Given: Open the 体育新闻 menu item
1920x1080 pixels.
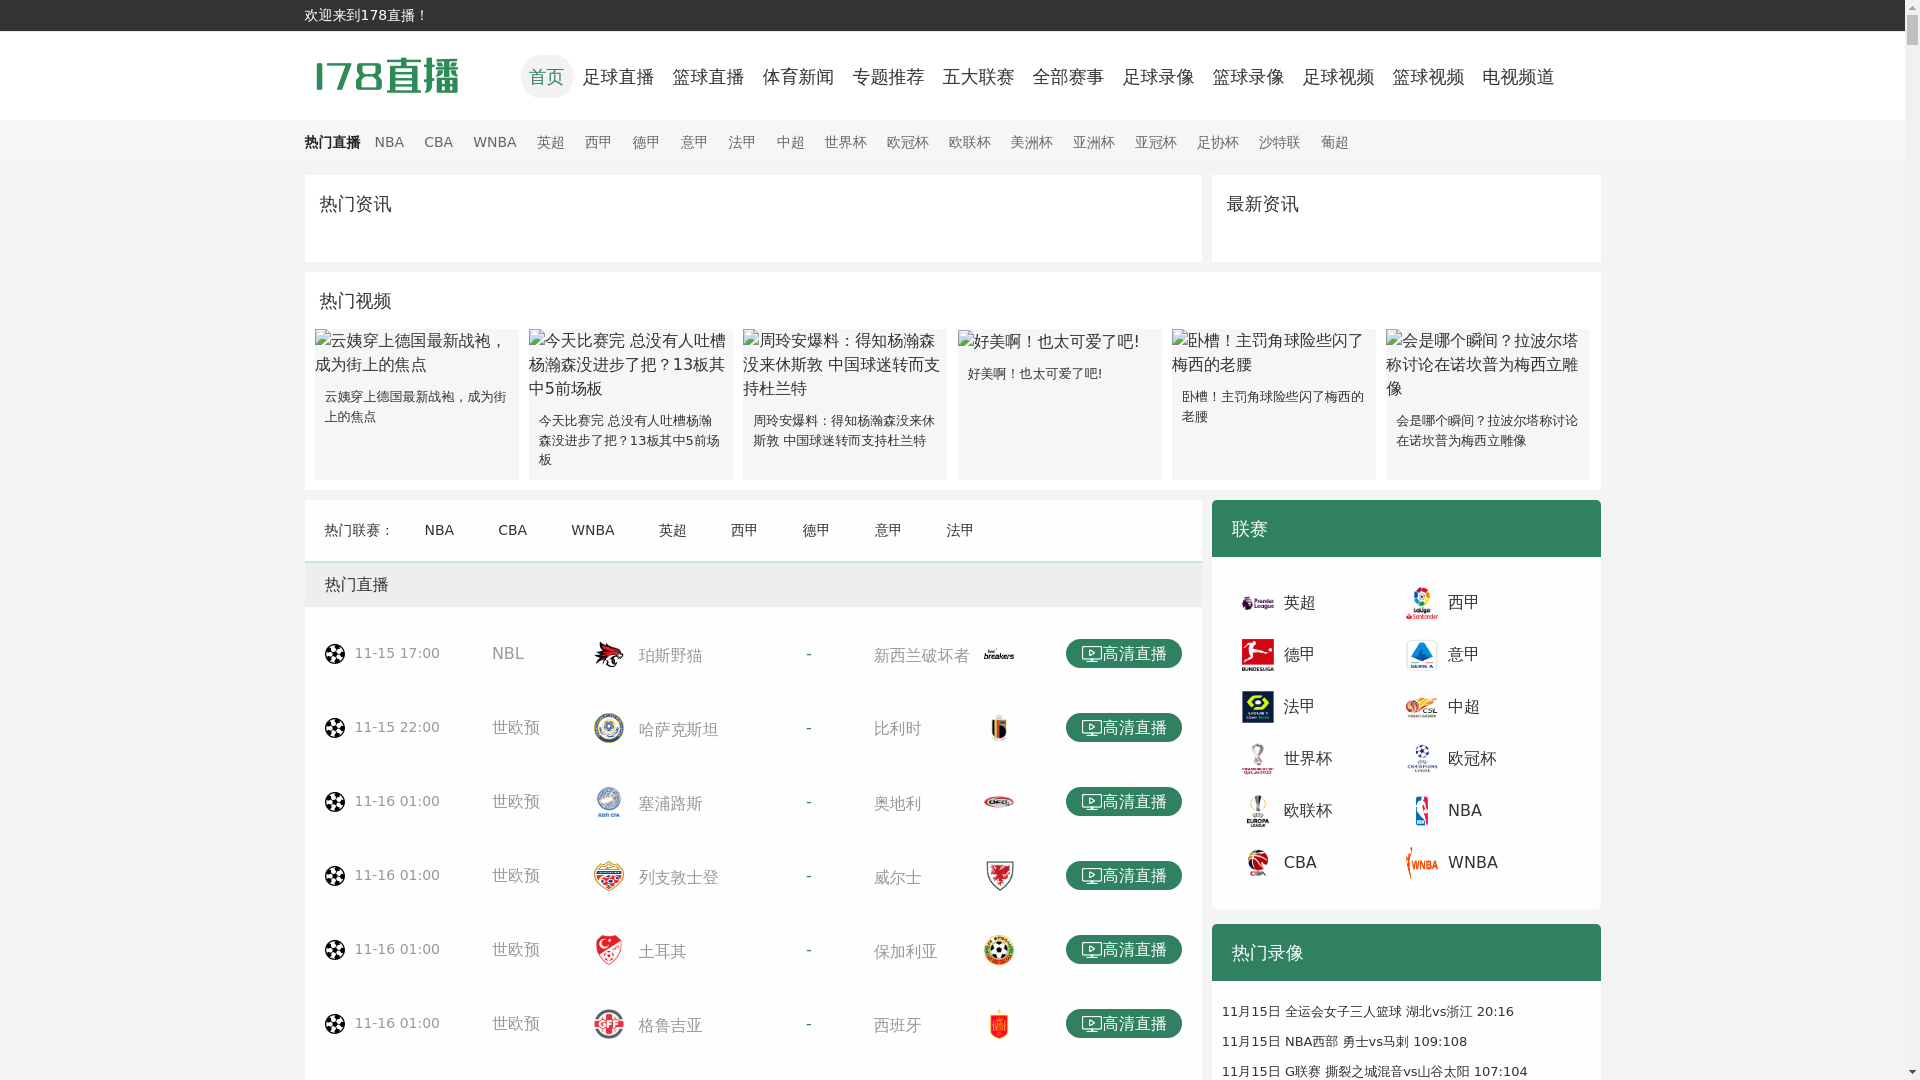Looking at the screenshot, I should coord(798,77).
